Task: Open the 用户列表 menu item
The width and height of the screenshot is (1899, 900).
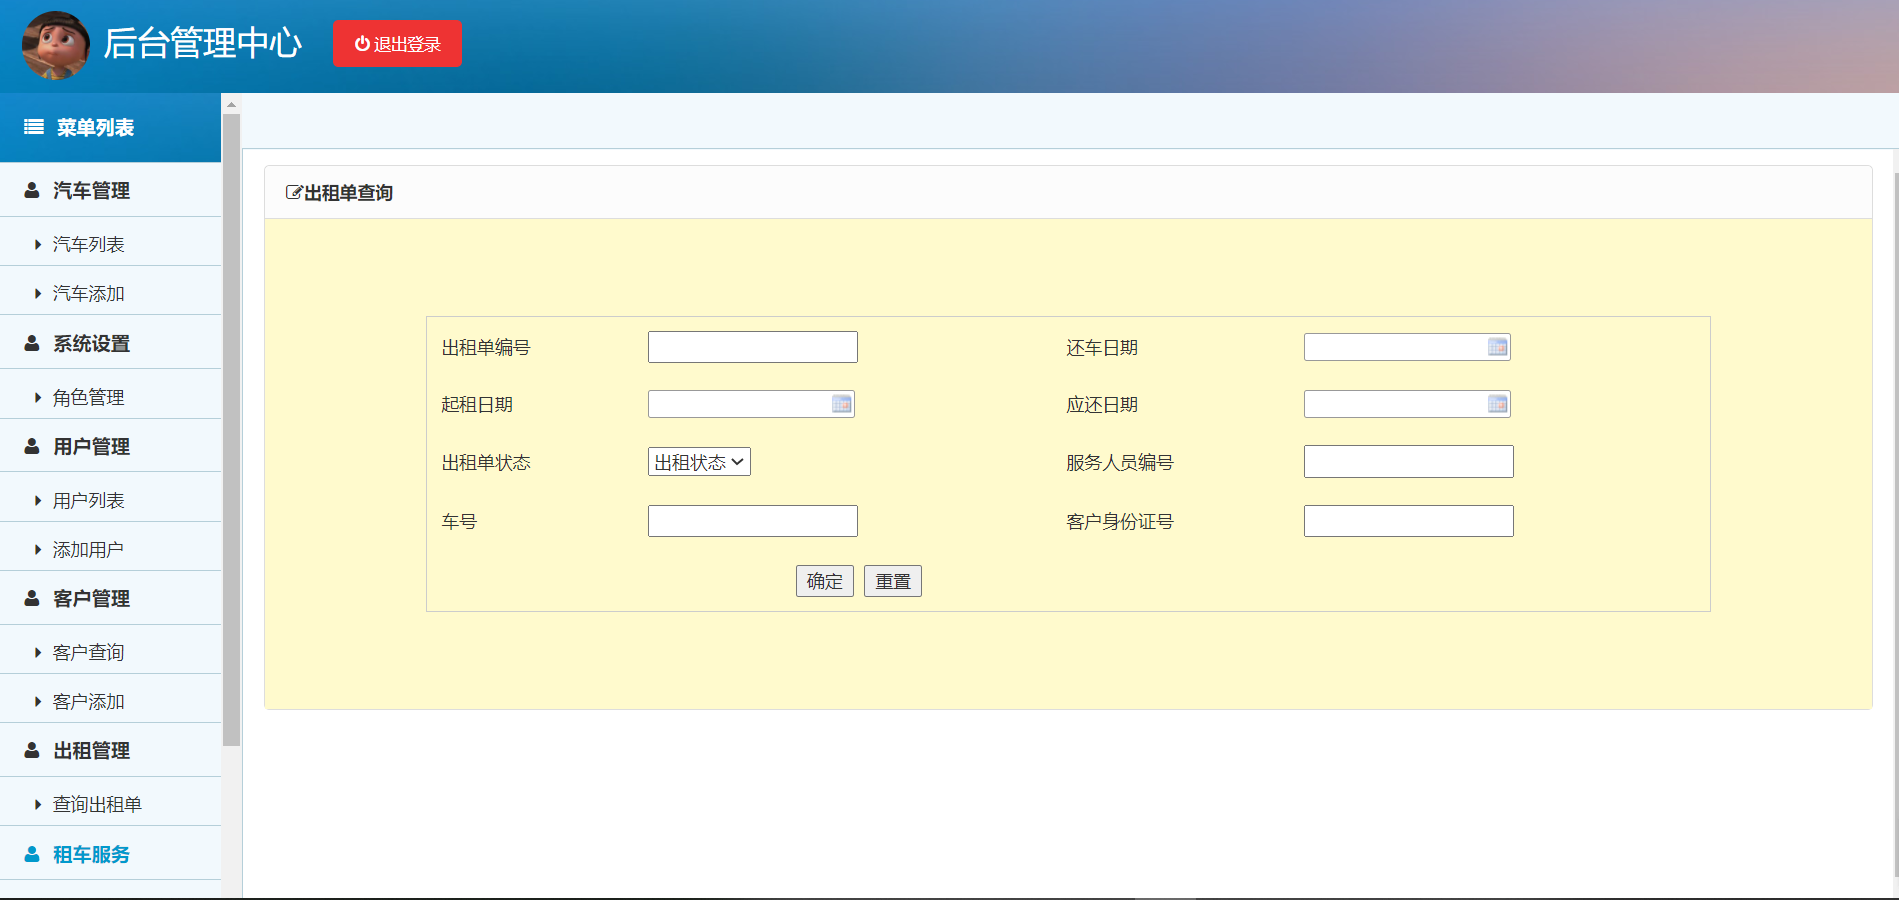Action: (110, 500)
